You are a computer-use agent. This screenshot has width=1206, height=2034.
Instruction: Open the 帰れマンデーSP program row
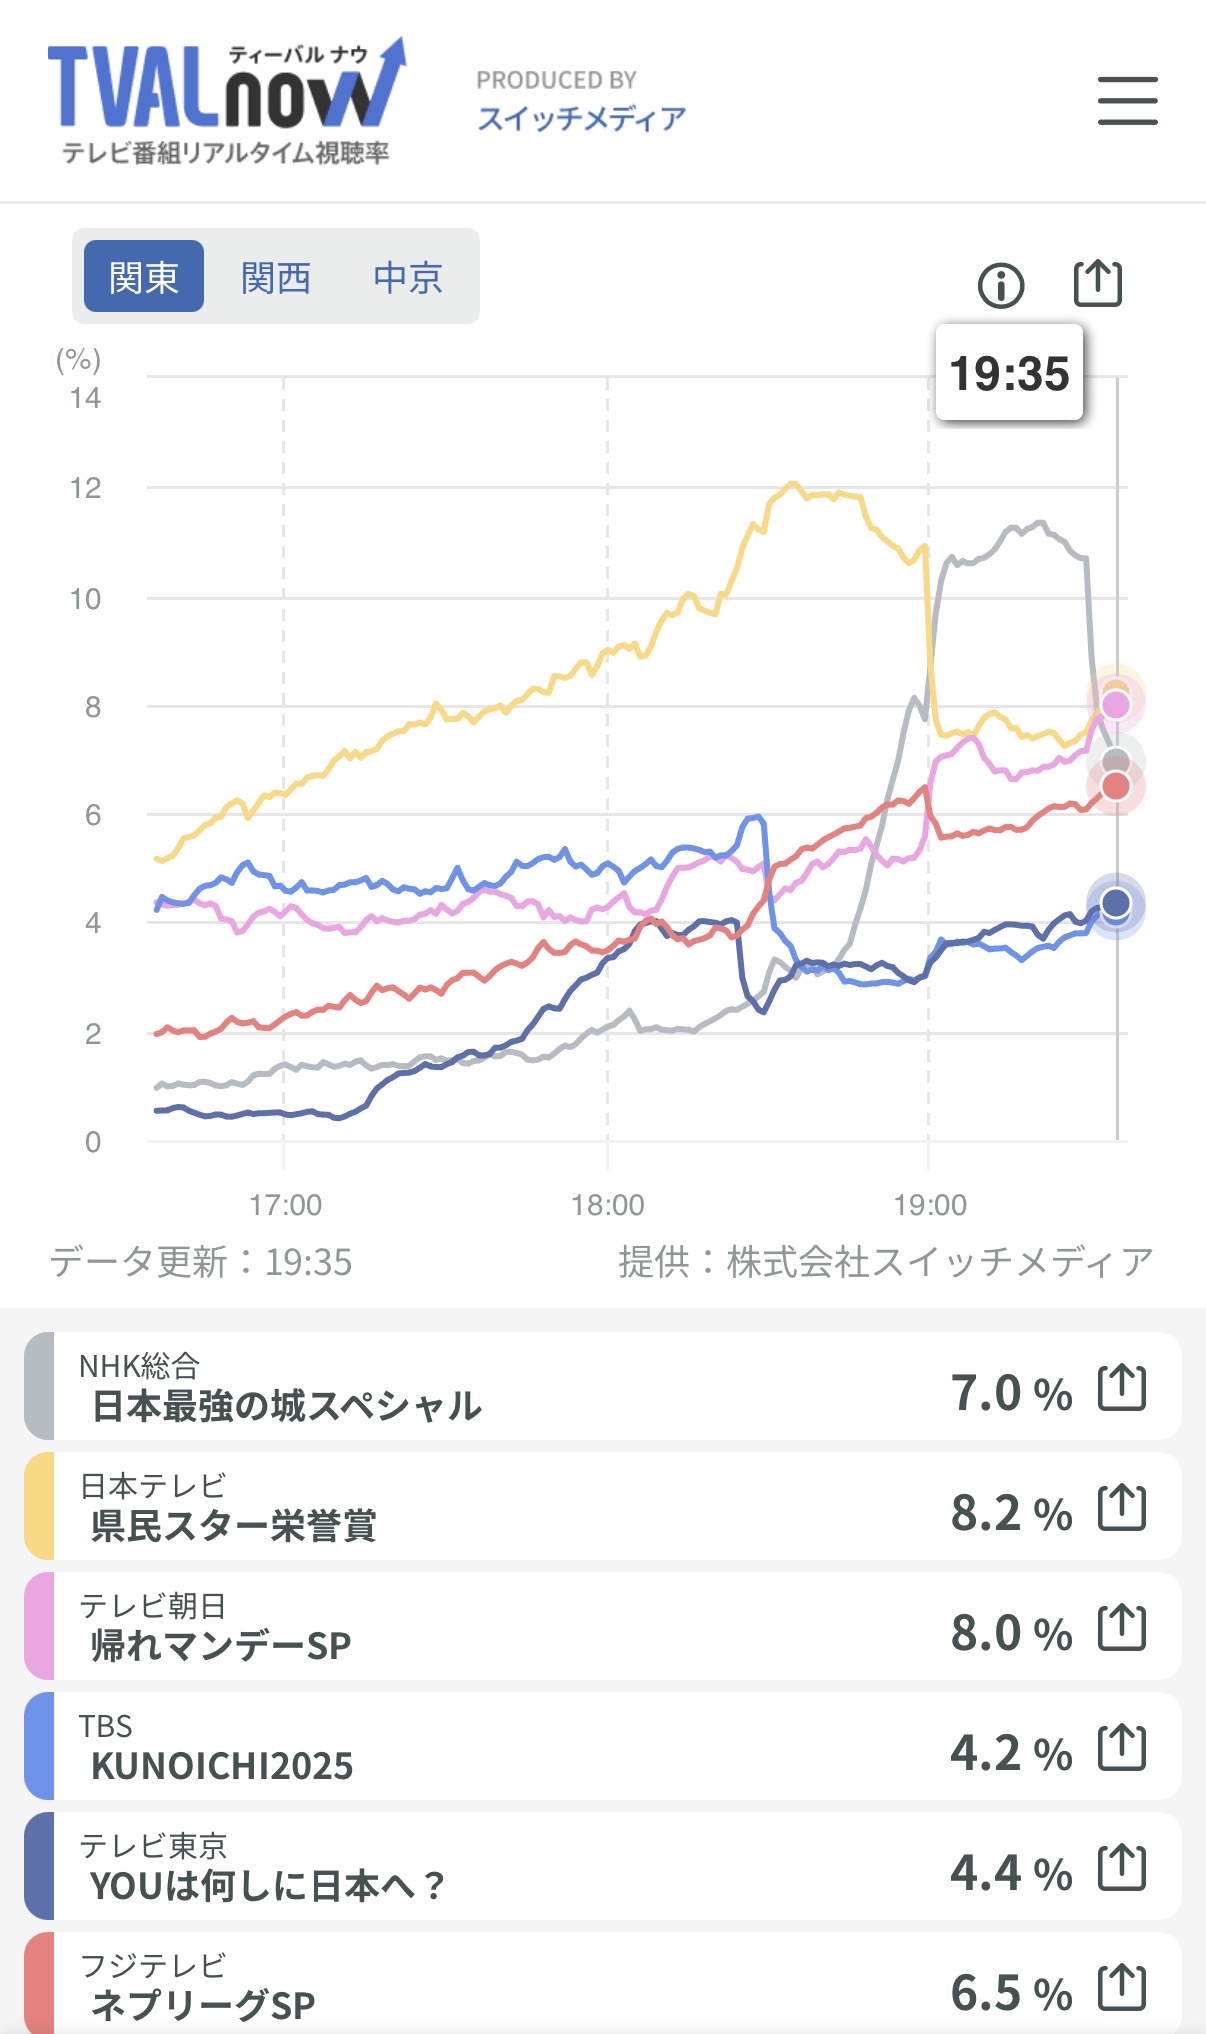[500, 1627]
